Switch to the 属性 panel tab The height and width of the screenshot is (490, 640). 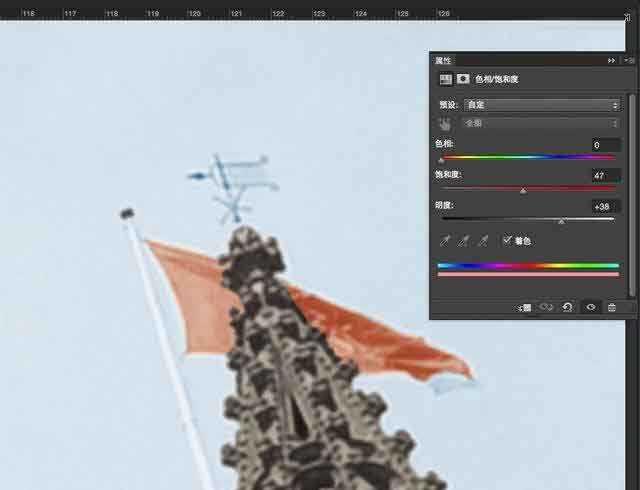coord(443,60)
